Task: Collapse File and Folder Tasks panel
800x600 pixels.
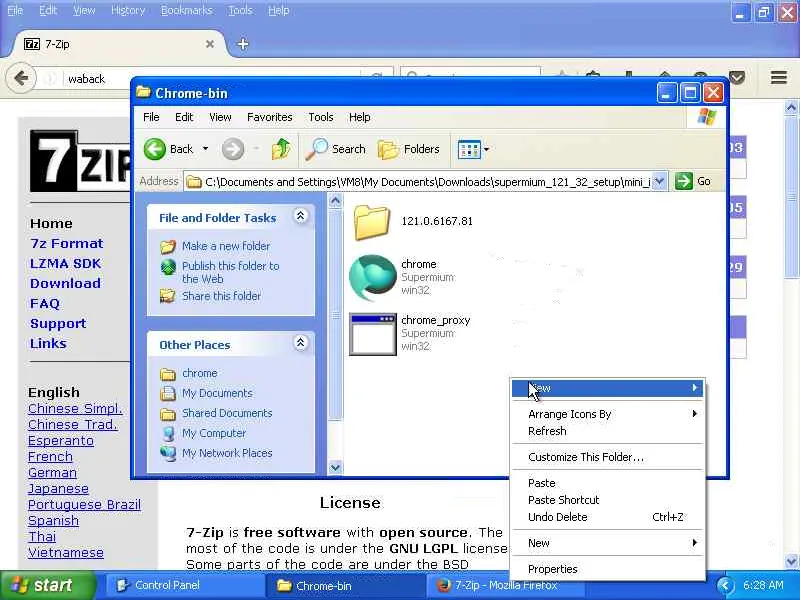Action: 301,216
